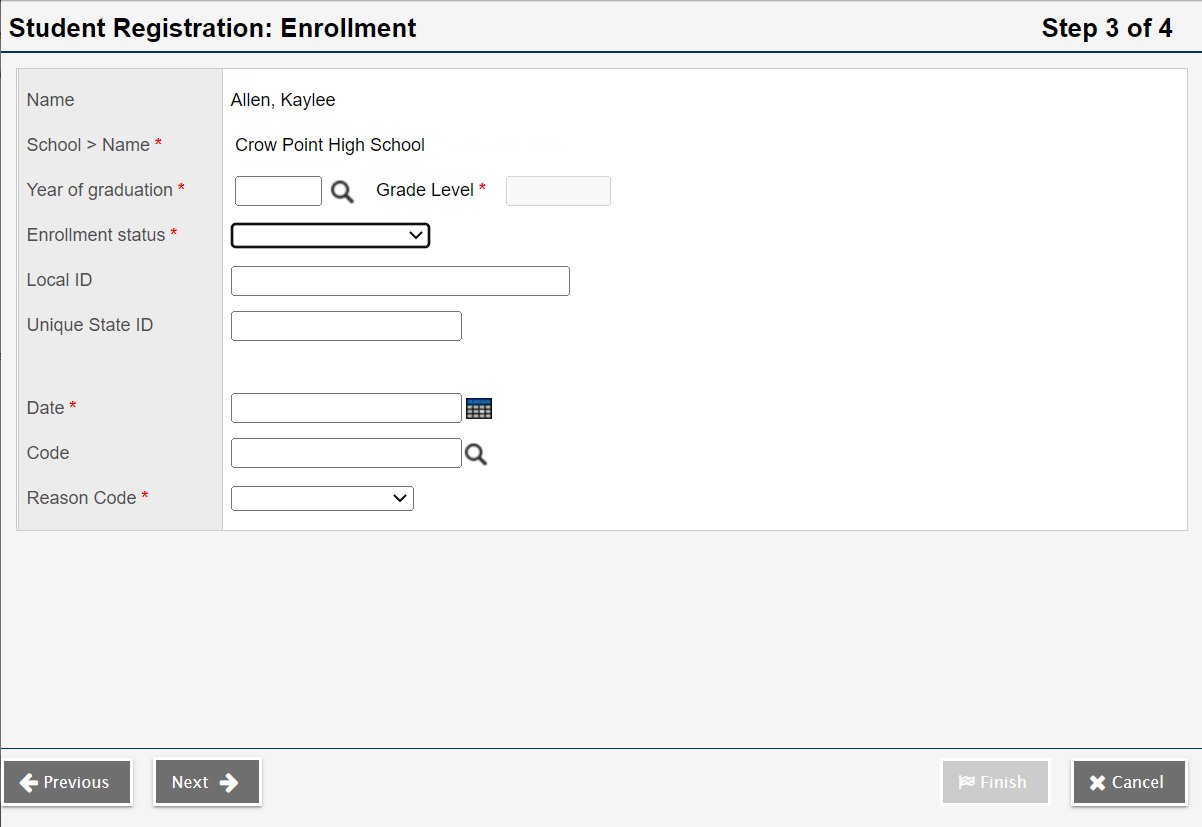Click inside the Year of graduation field
This screenshot has width=1202, height=827.
[x=278, y=191]
